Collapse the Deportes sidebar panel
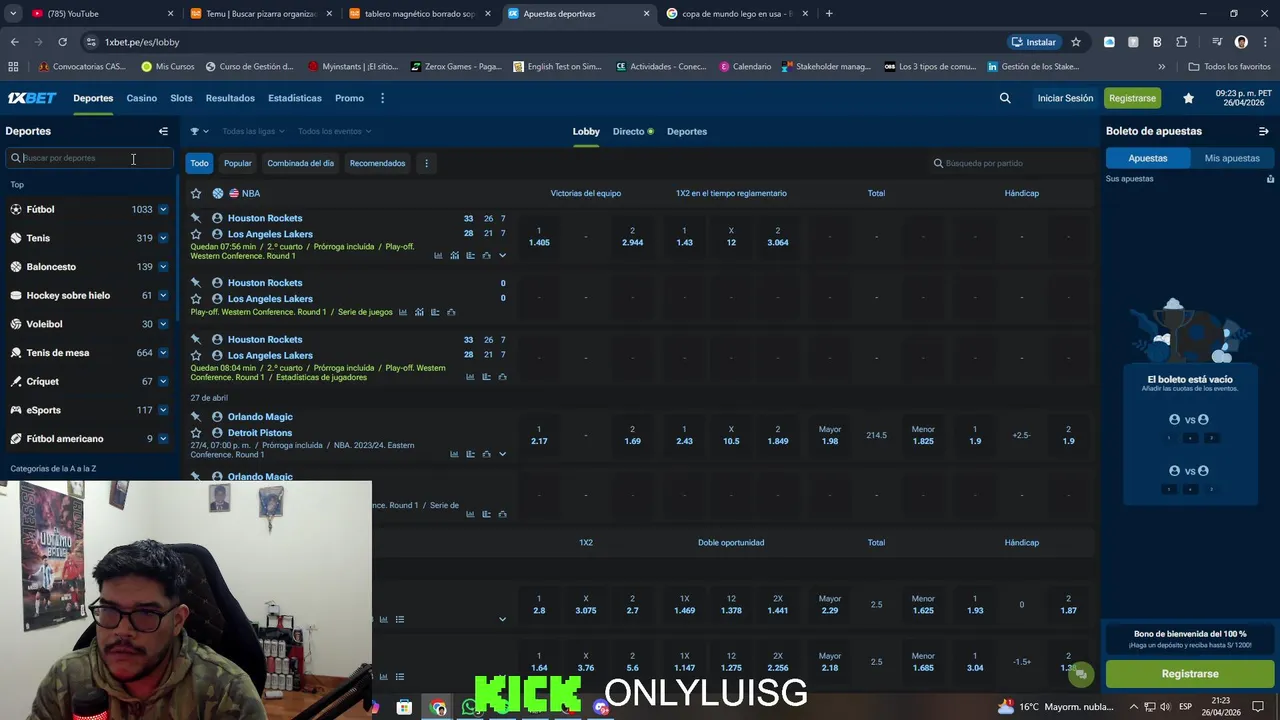The height and width of the screenshot is (720, 1280). pyautogui.click(x=163, y=131)
